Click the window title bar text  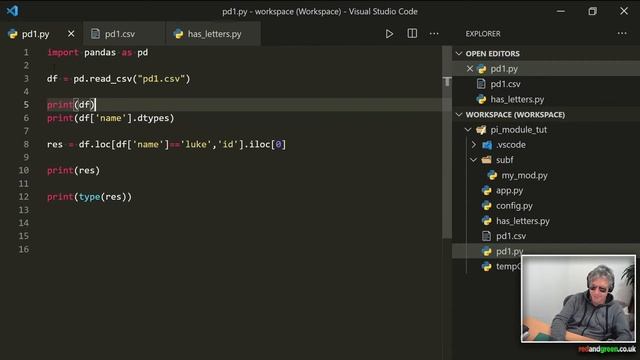pyautogui.click(x=320, y=11)
